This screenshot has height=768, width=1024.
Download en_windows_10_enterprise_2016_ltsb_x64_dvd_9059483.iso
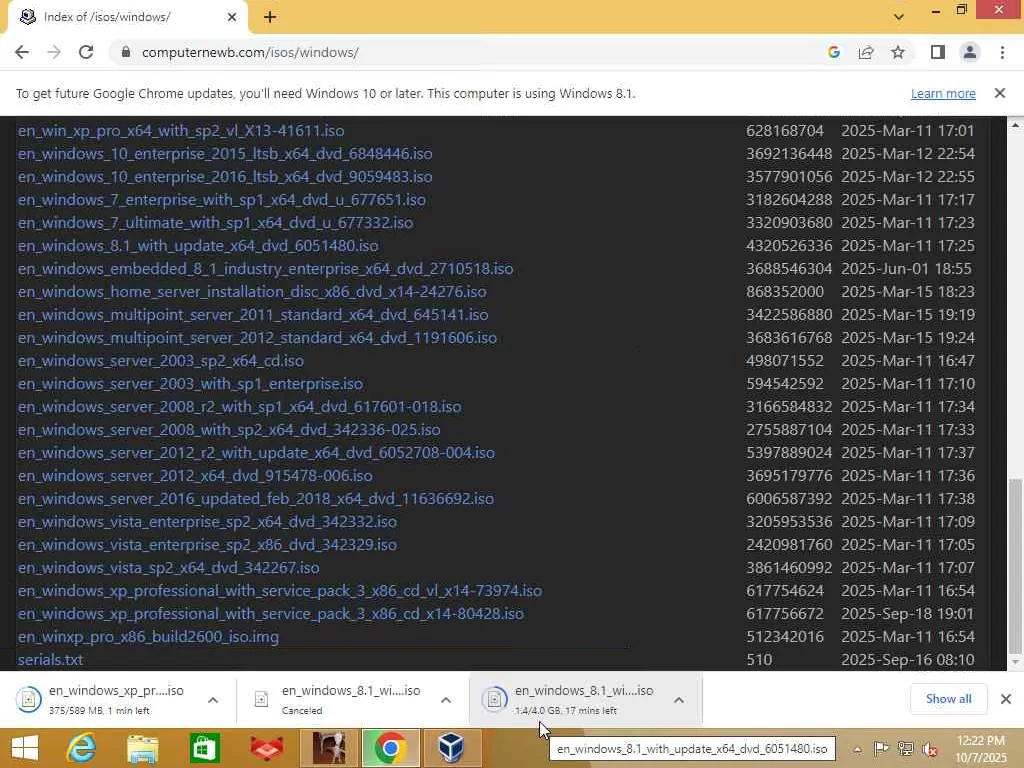(225, 176)
